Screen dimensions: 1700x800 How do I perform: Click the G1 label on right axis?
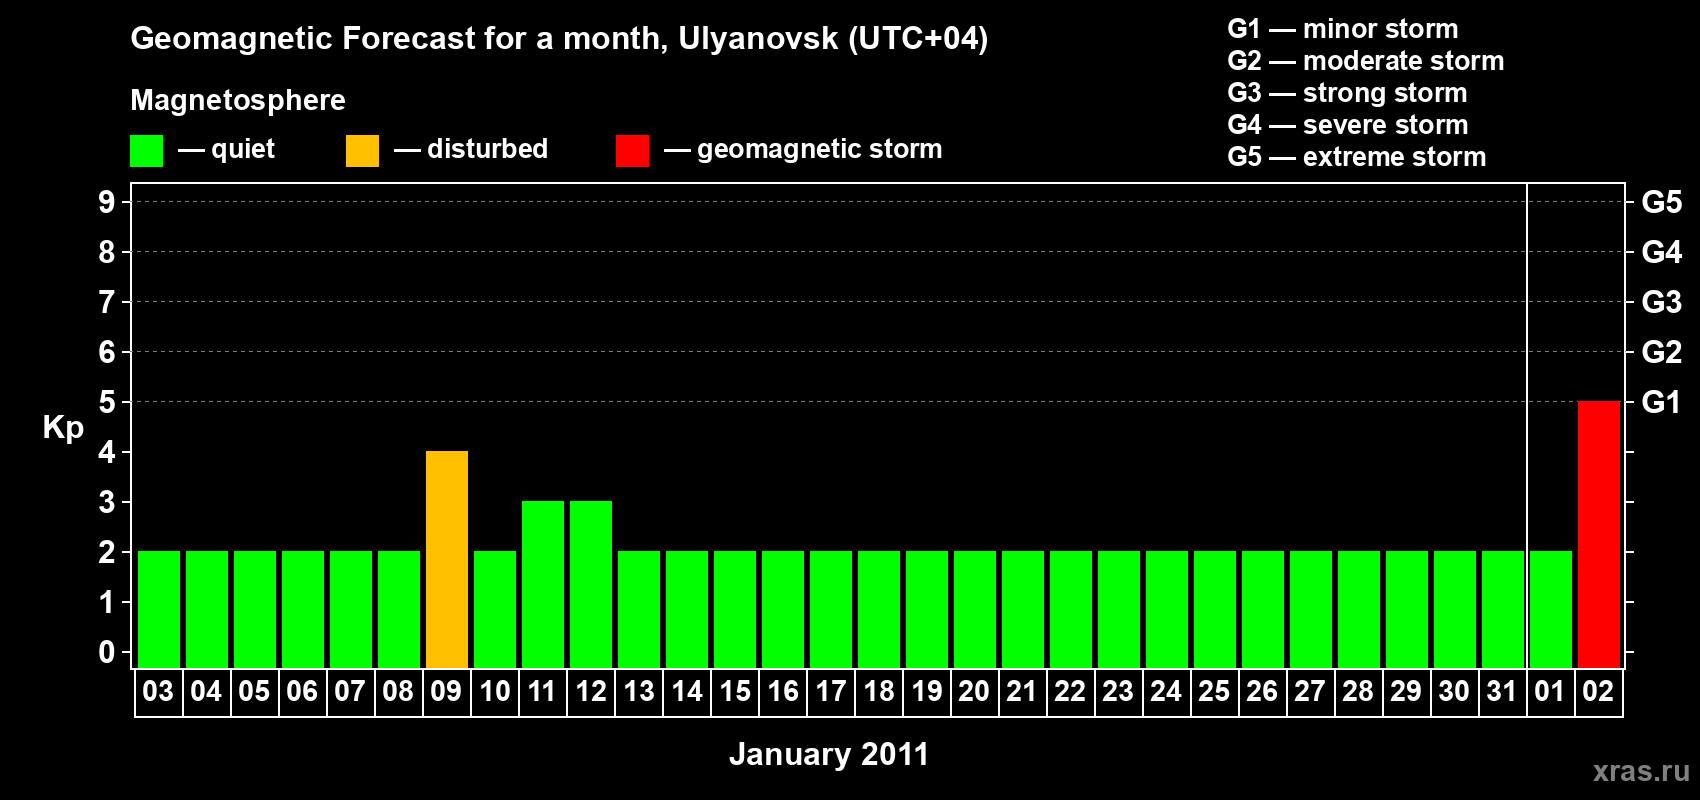tap(1662, 402)
